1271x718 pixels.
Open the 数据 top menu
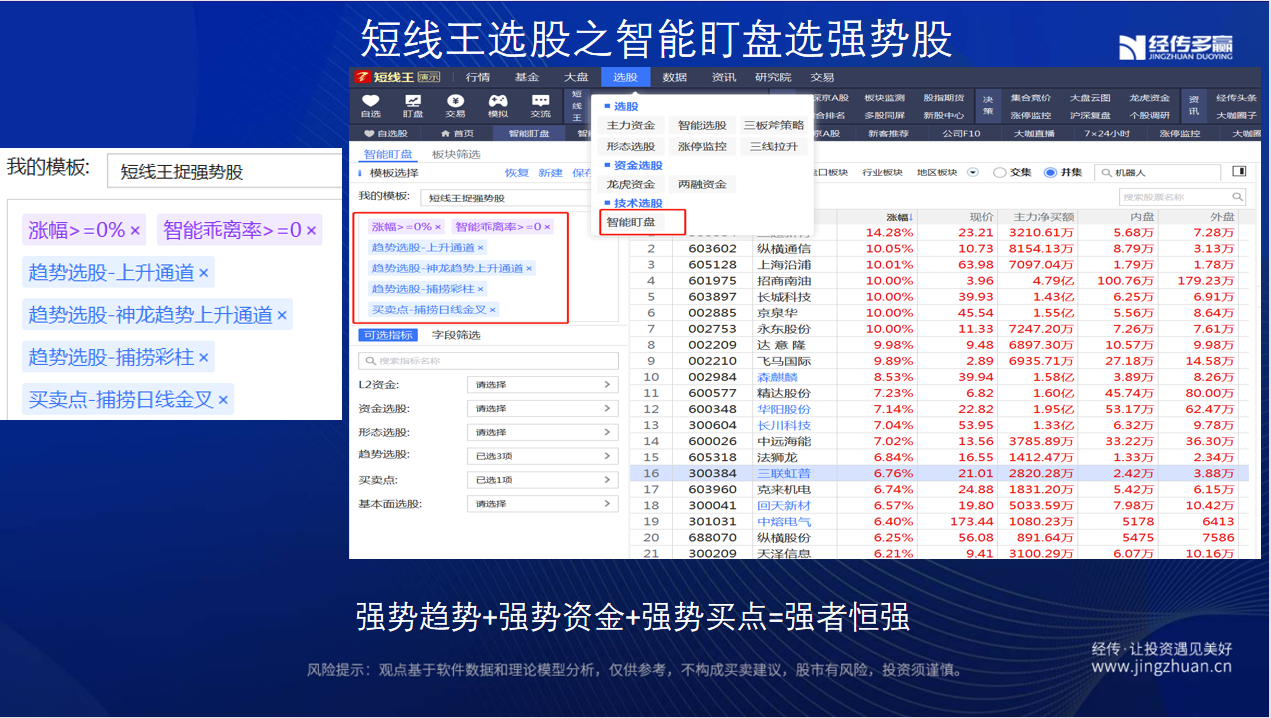[x=675, y=77]
